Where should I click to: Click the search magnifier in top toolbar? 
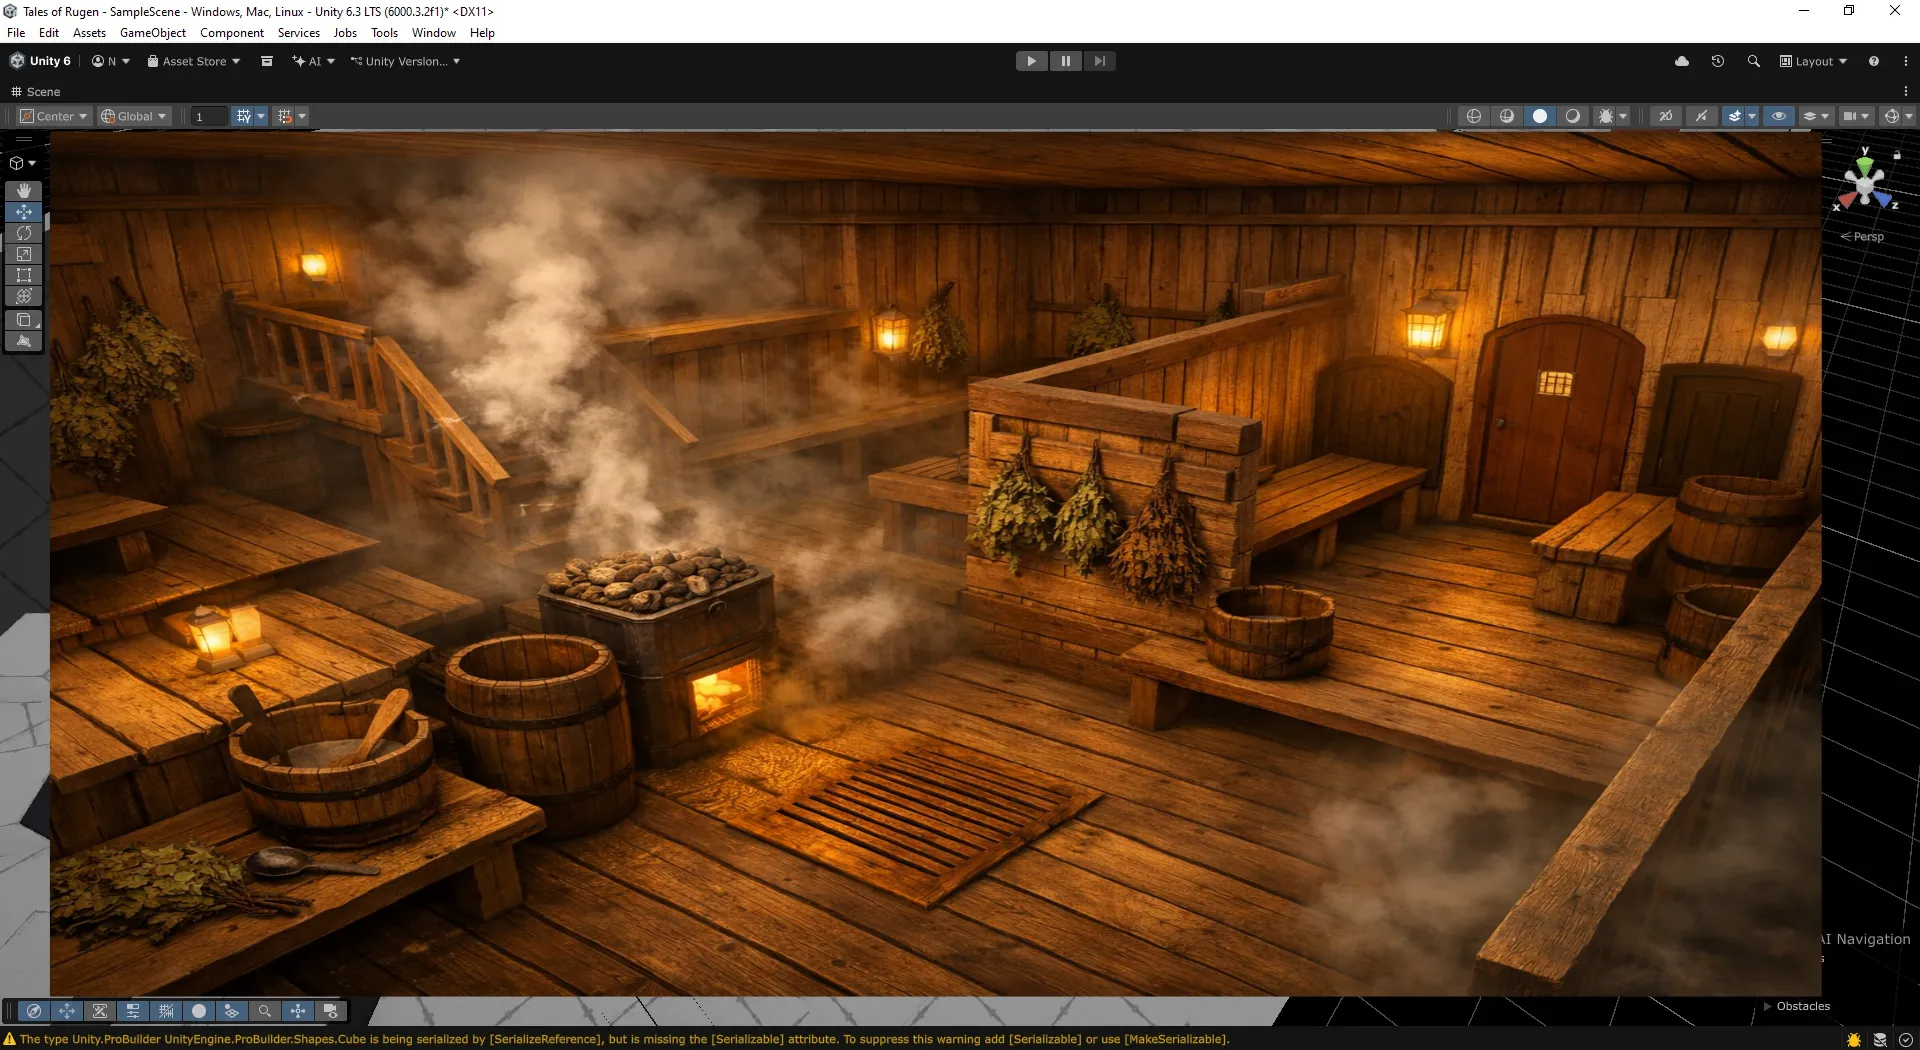[x=1753, y=61]
